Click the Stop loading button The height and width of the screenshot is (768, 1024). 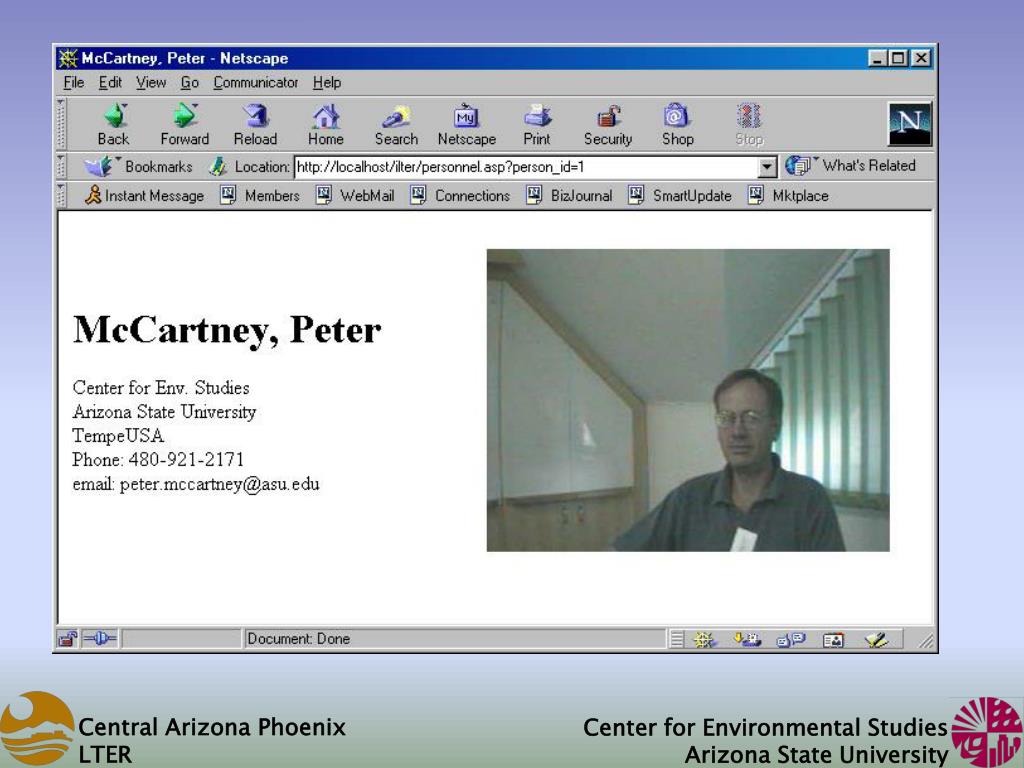(x=749, y=125)
